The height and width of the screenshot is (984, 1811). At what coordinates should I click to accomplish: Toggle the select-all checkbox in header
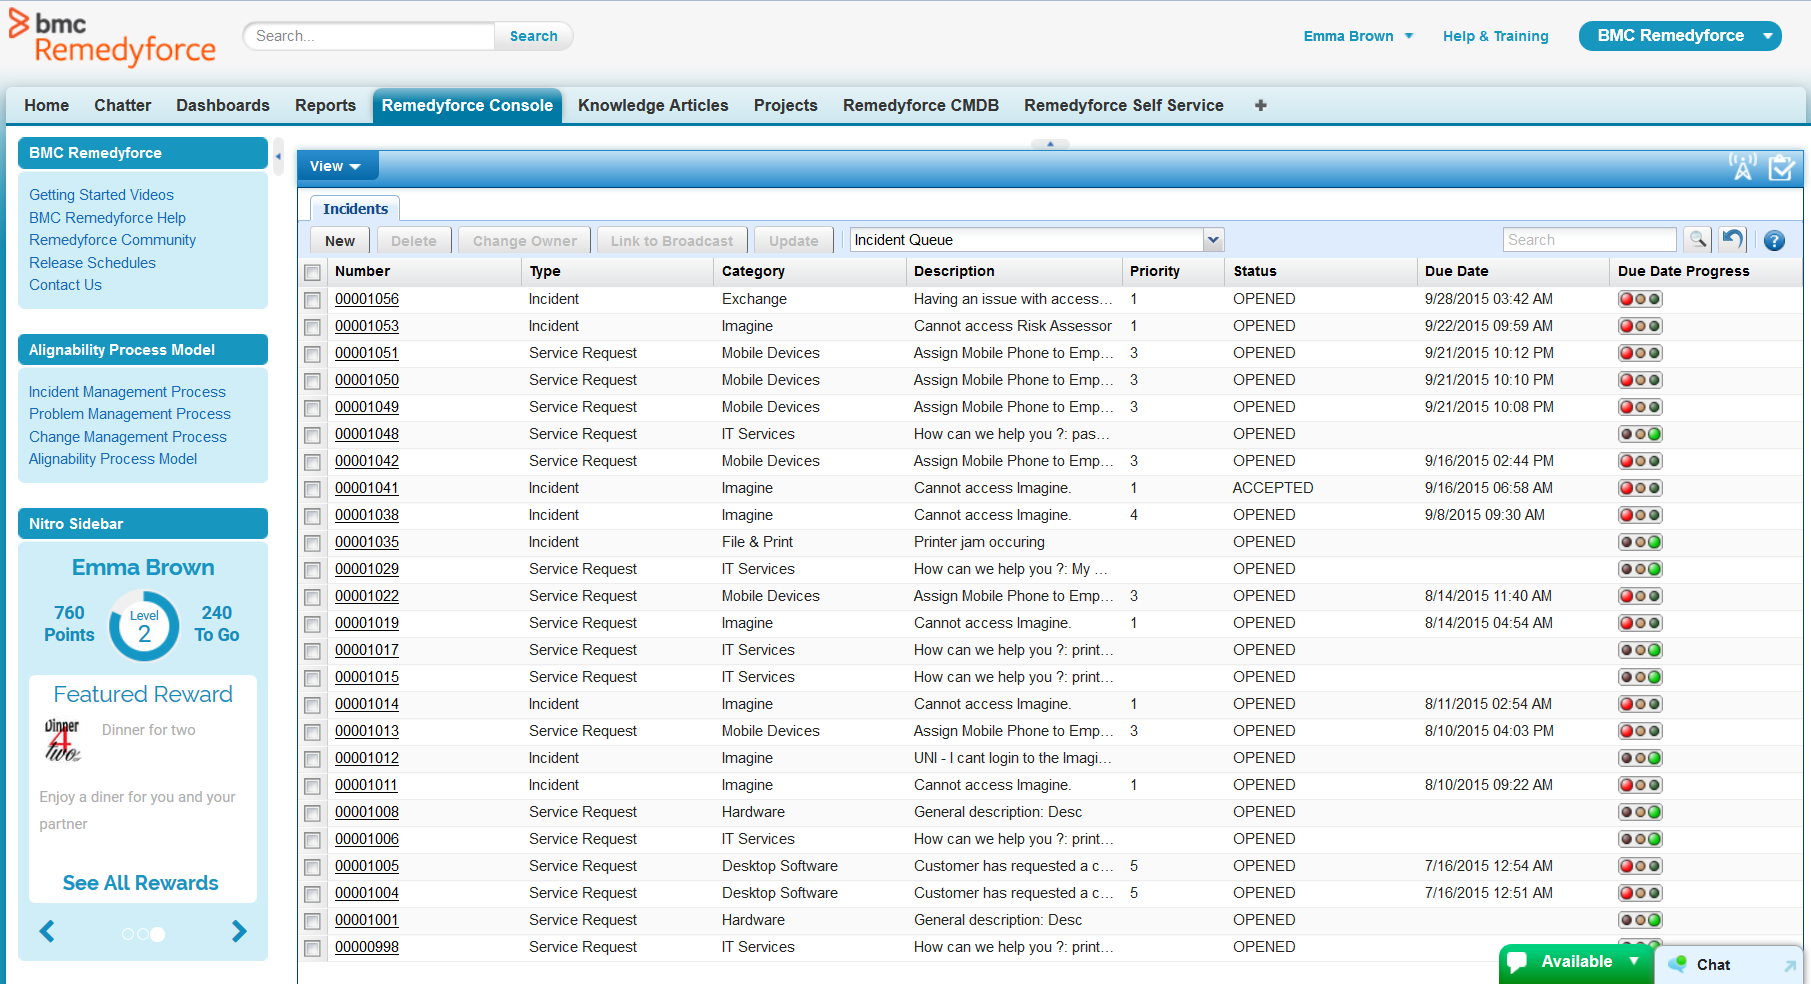313,272
